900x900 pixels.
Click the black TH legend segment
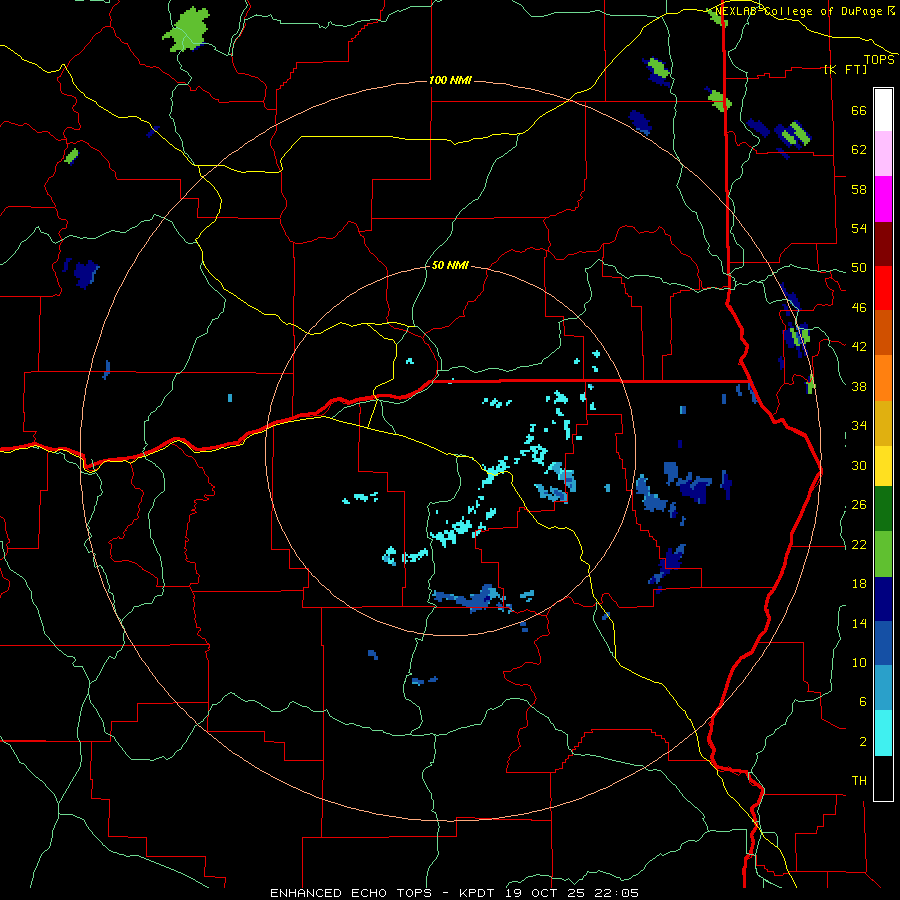click(x=883, y=778)
